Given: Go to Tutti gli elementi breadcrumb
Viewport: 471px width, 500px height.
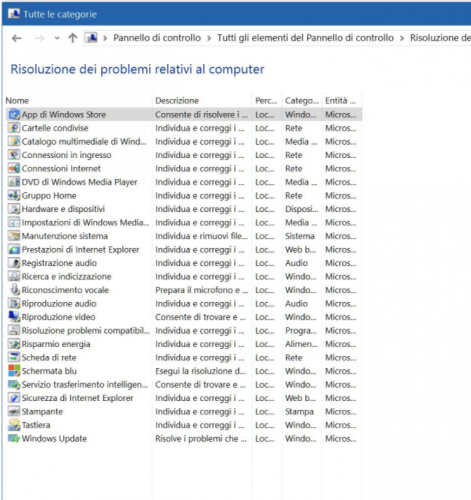Looking at the screenshot, I should point(305,38).
